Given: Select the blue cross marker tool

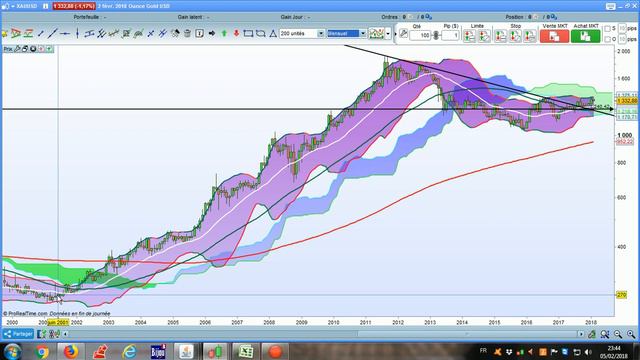Looking at the screenshot, I should click(x=151, y=34).
